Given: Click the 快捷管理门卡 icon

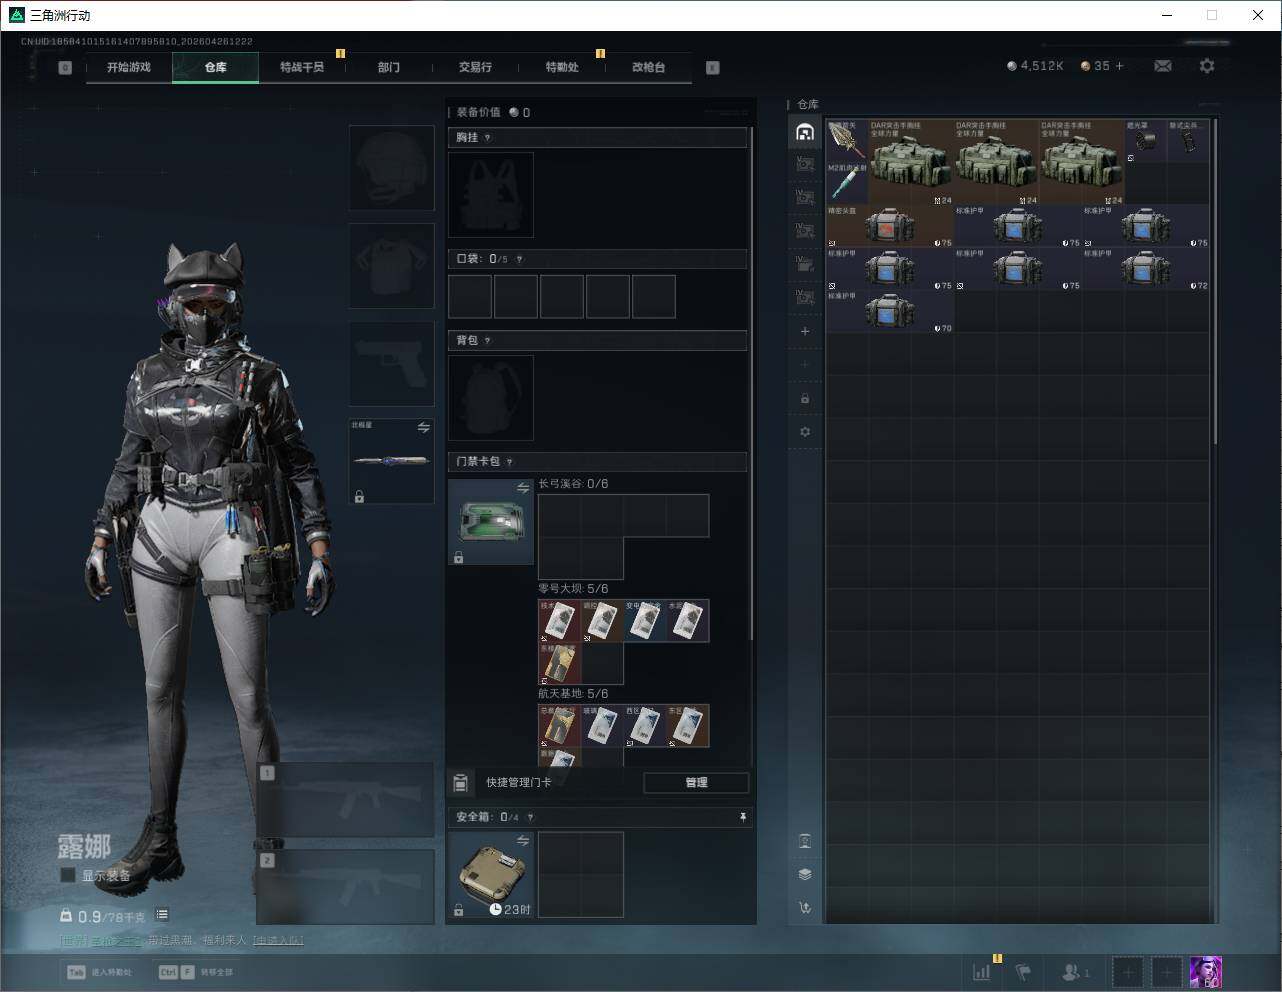Looking at the screenshot, I should 461,783.
